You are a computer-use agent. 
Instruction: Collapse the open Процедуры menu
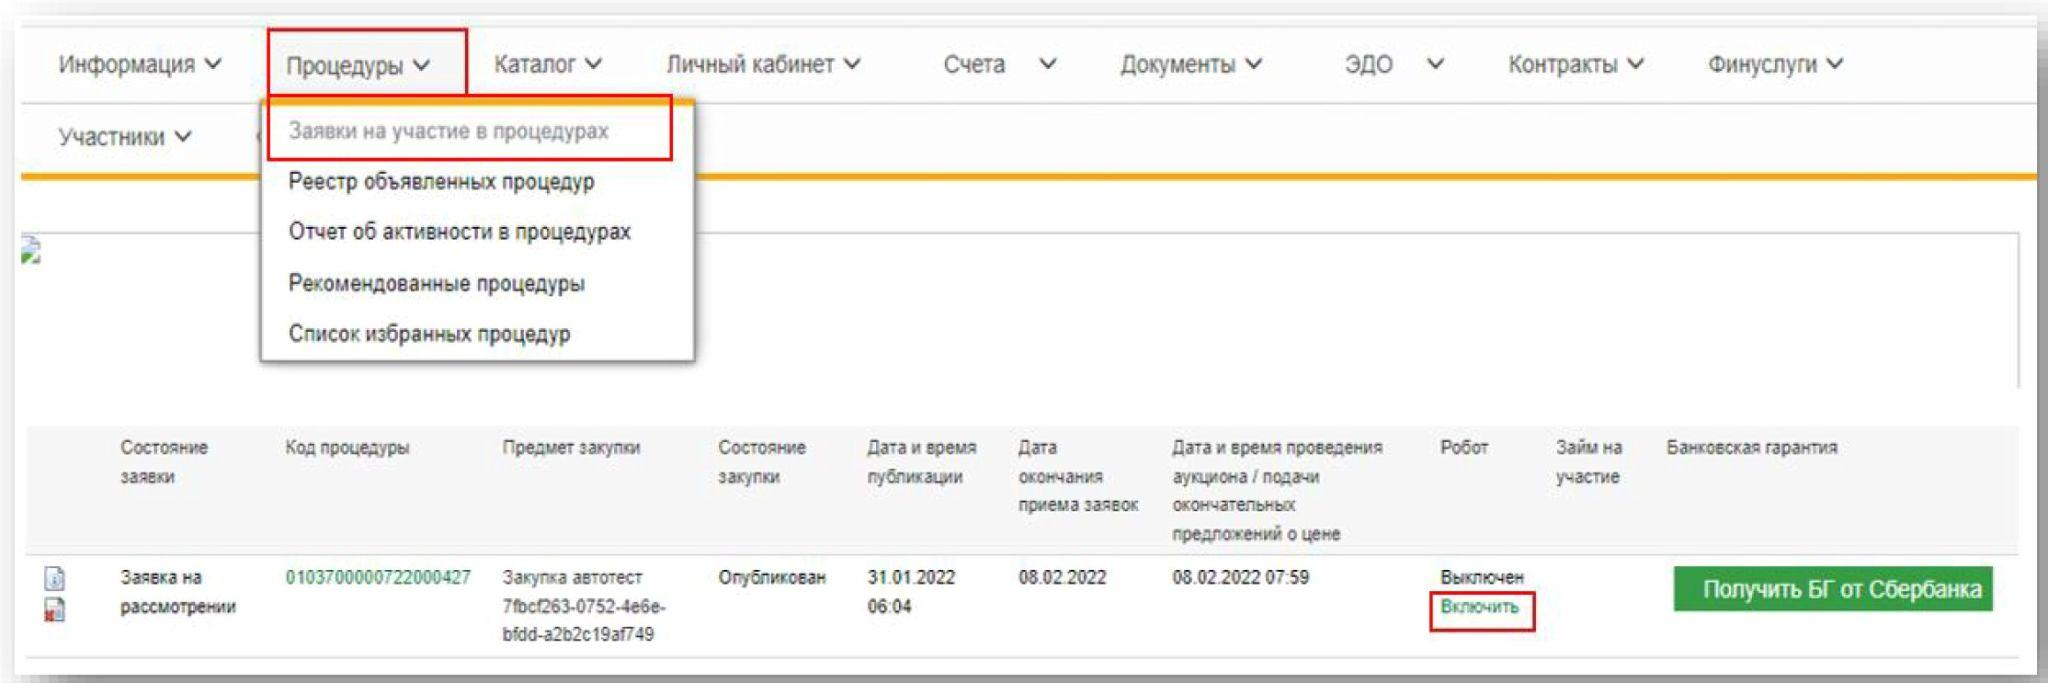coord(357,66)
